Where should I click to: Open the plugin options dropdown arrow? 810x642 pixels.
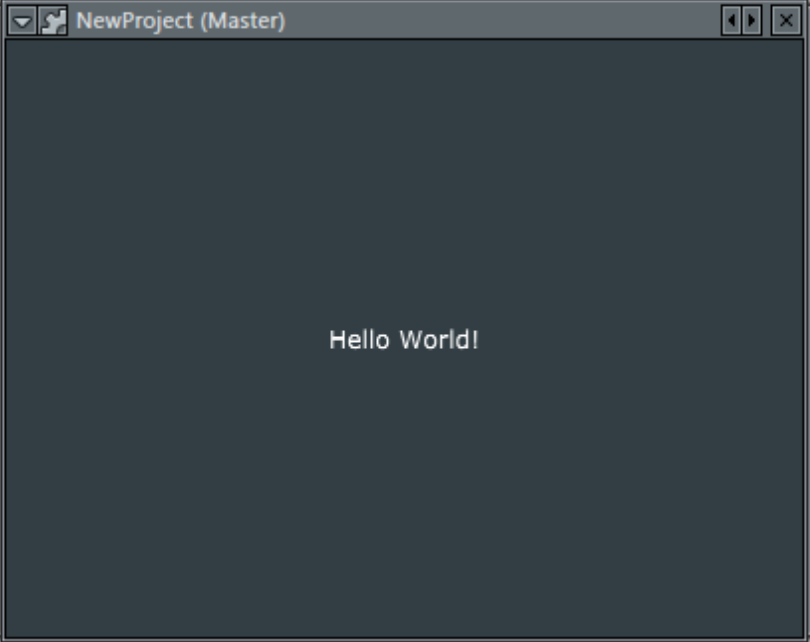[21, 21]
